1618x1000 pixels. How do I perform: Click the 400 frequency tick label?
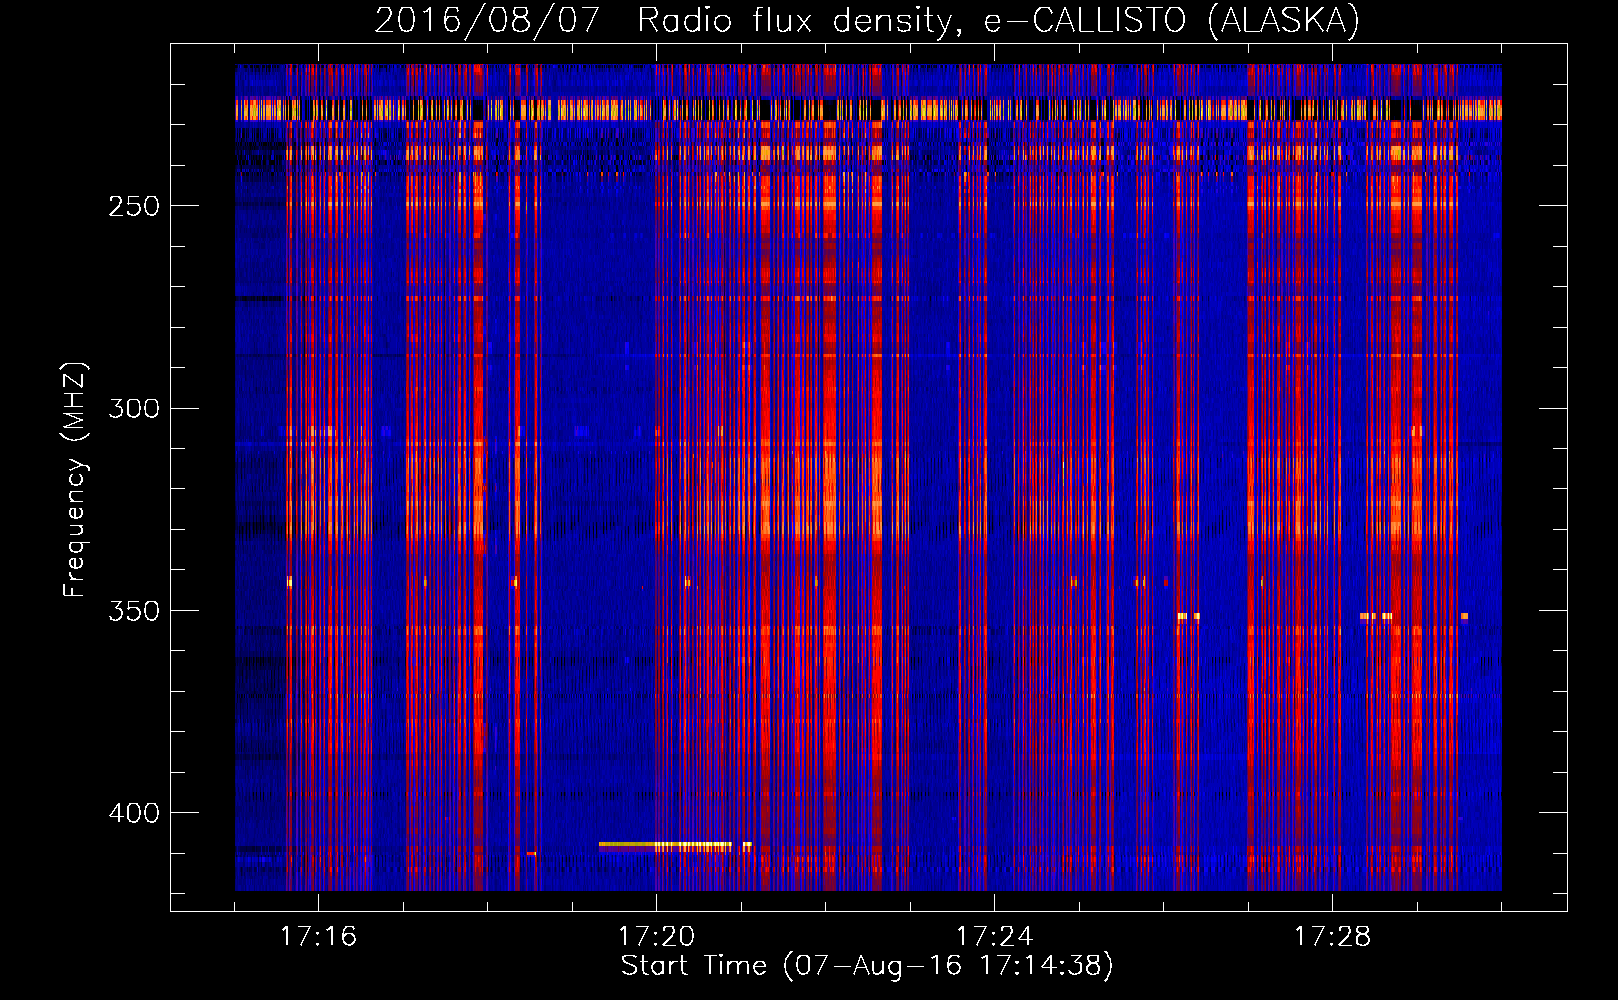click(134, 813)
